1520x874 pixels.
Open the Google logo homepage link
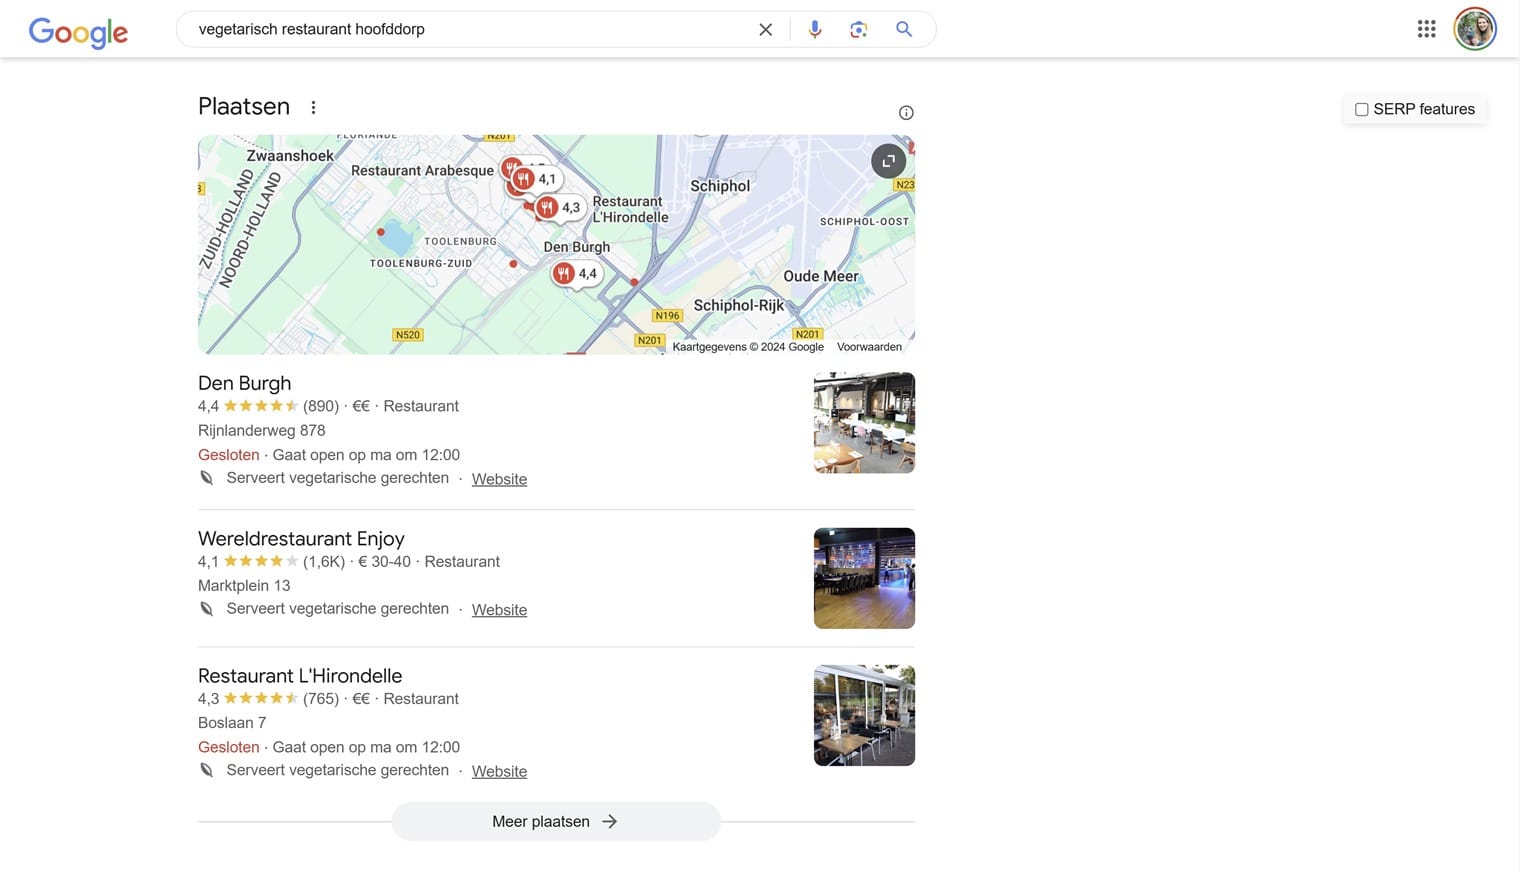(78, 31)
